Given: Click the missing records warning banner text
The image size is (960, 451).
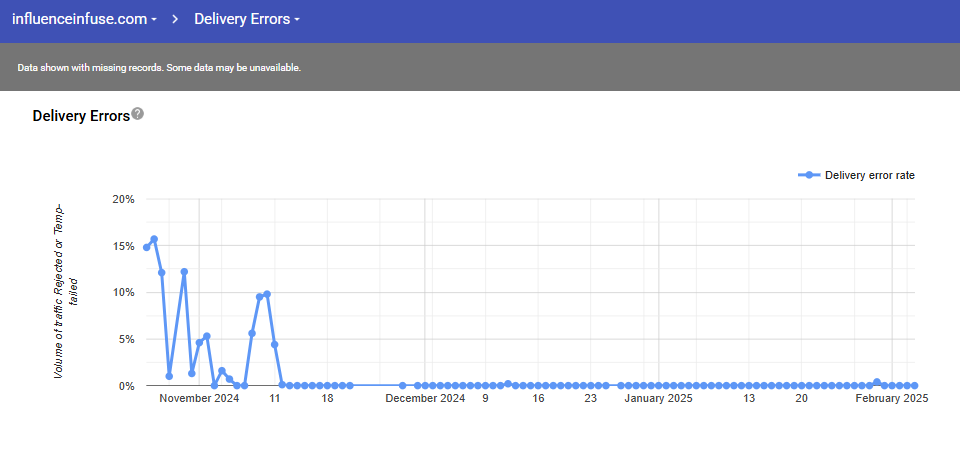Looking at the screenshot, I should [x=159, y=68].
